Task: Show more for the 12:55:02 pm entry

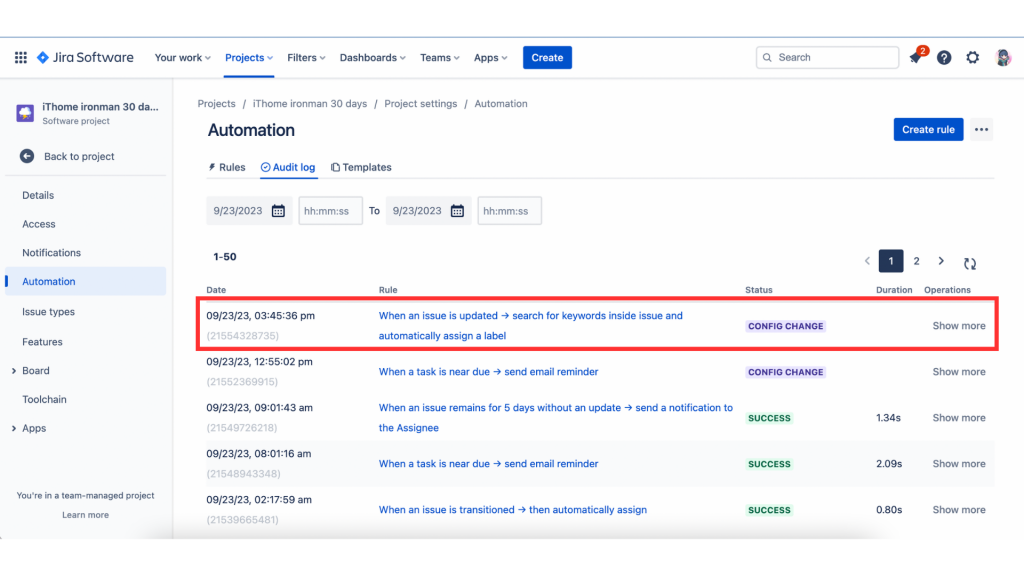Action: pos(959,372)
